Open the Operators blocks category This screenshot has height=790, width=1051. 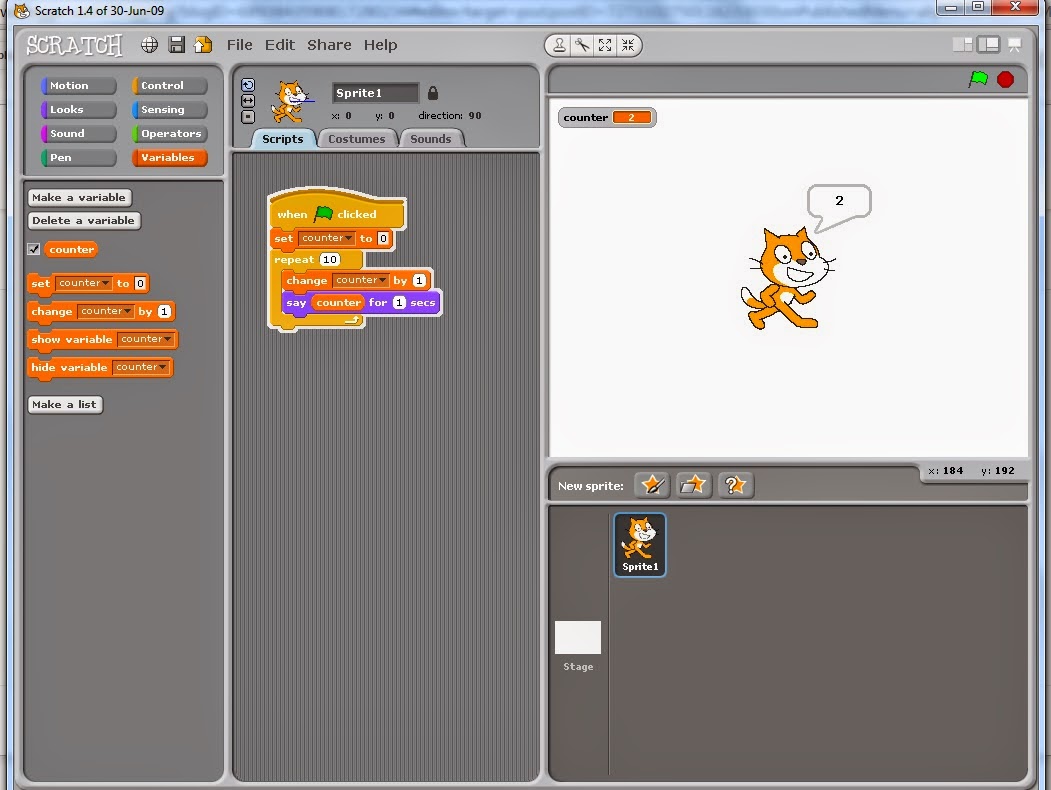tap(170, 134)
